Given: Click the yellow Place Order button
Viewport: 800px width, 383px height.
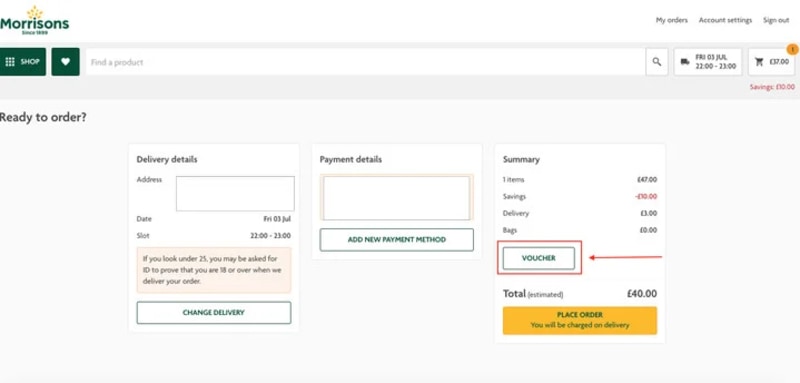Looking at the screenshot, I should [580, 320].
